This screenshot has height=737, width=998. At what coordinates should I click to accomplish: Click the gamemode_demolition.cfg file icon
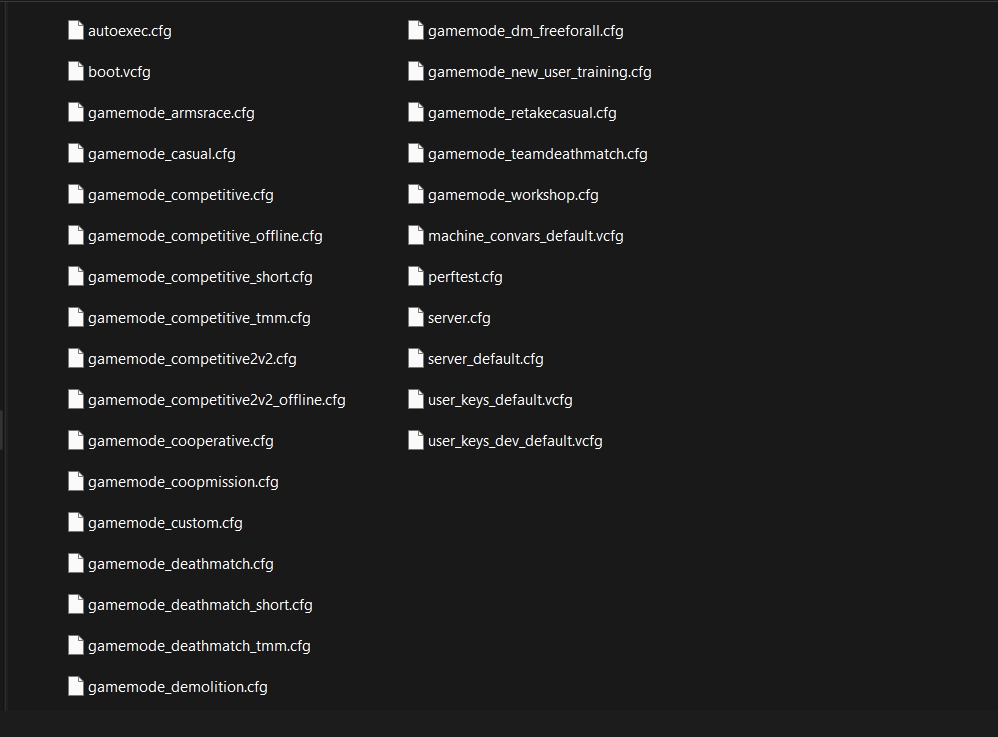tap(76, 686)
